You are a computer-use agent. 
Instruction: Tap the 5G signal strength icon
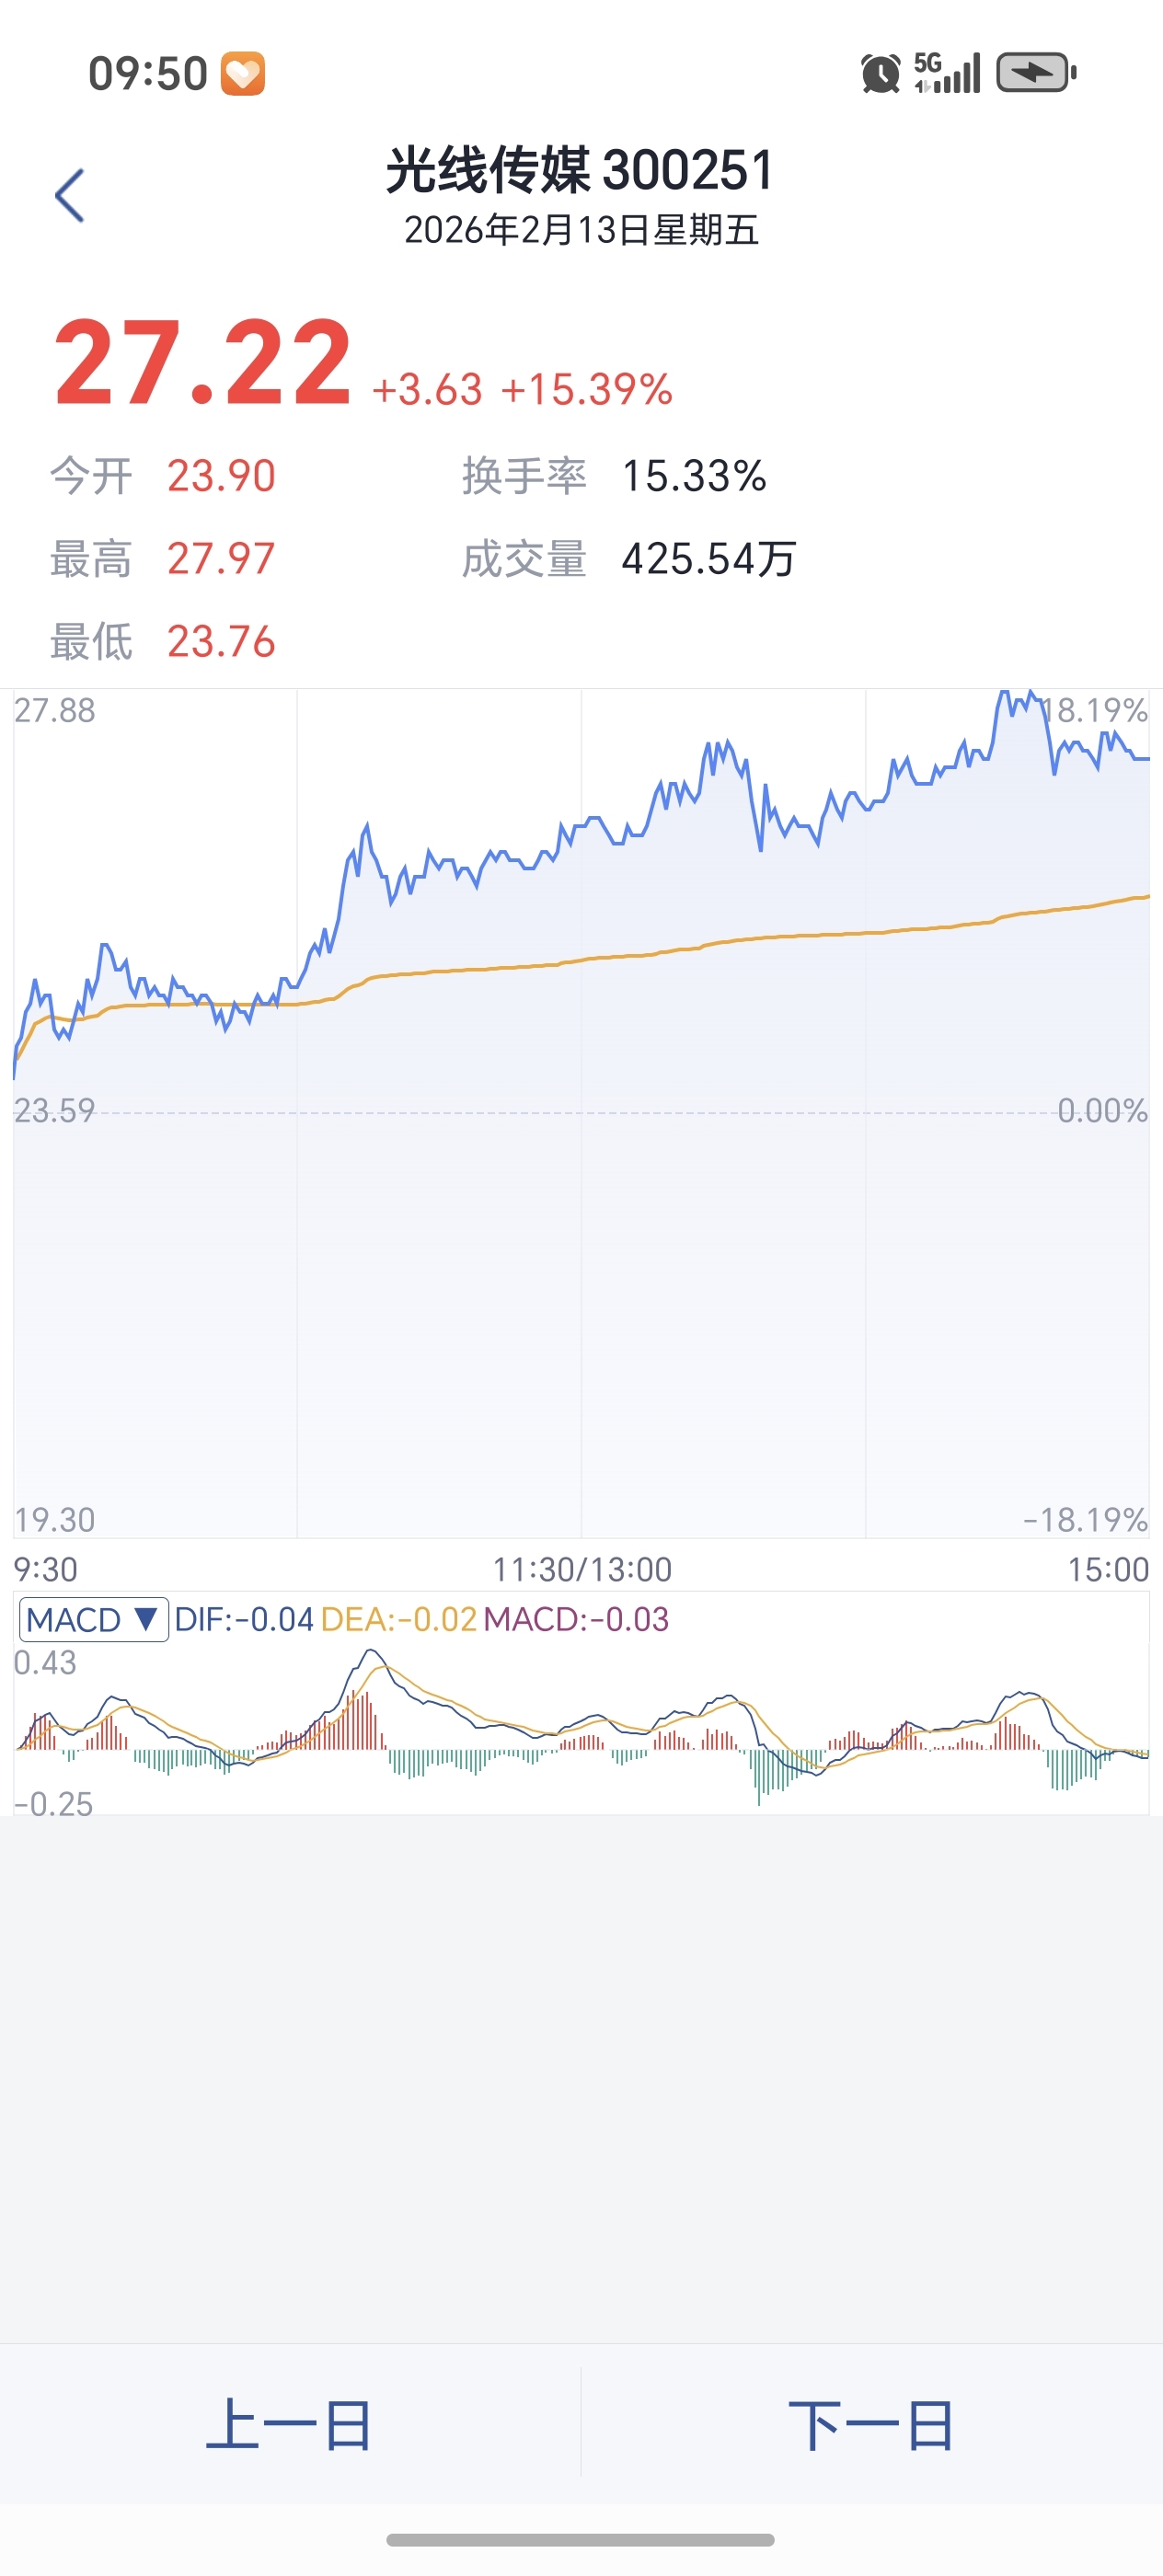point(947,73)
